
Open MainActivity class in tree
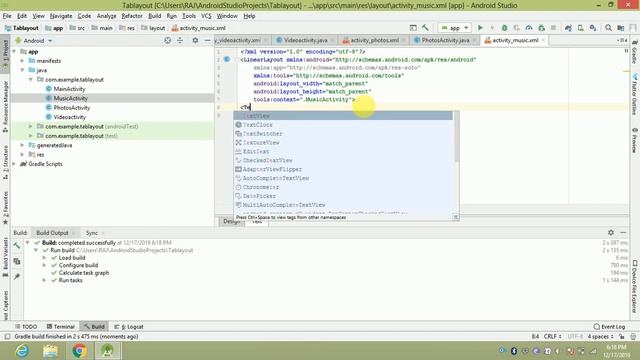[69, 89]
